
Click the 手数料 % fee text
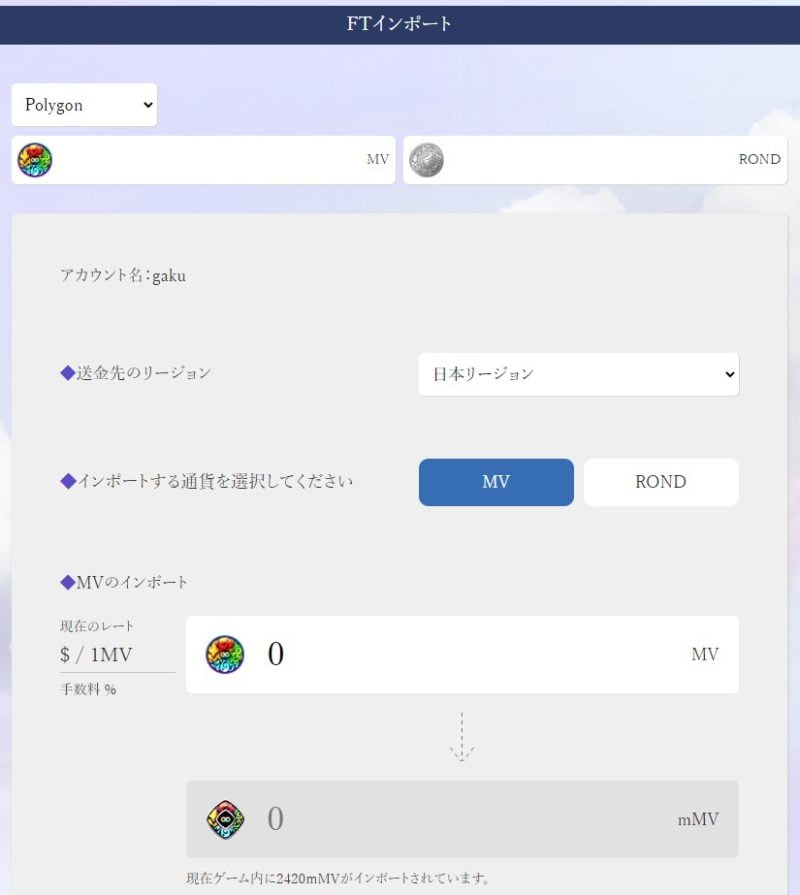88,689
